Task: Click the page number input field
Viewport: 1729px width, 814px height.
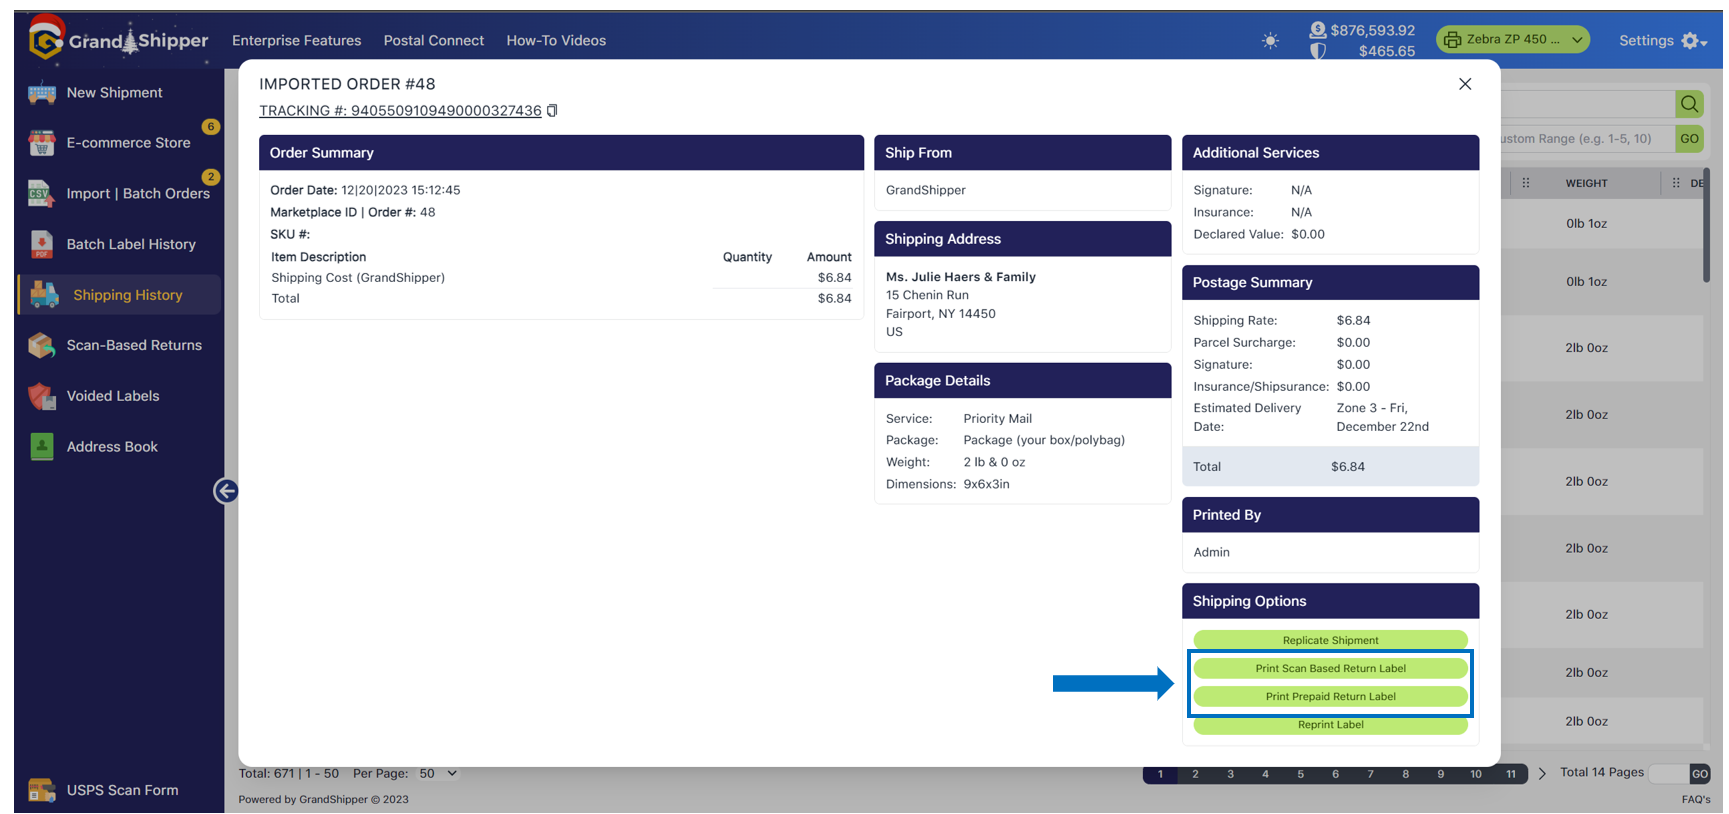Action: (x=1669, y=774)
